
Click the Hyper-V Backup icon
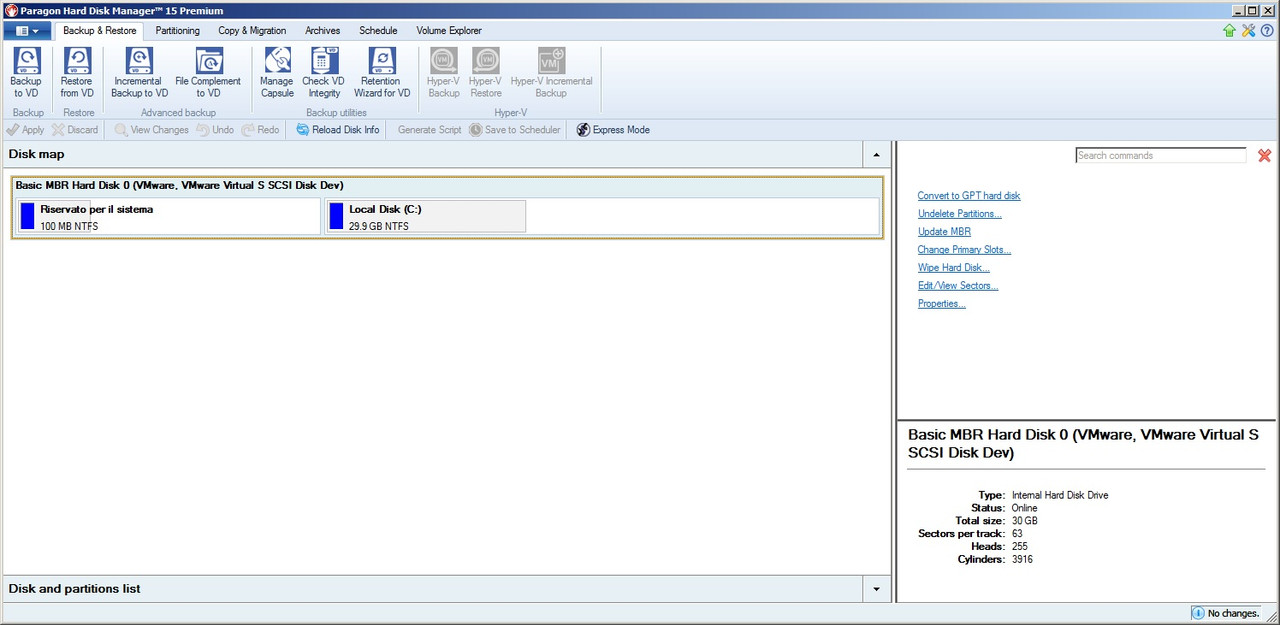coord(443,73)
